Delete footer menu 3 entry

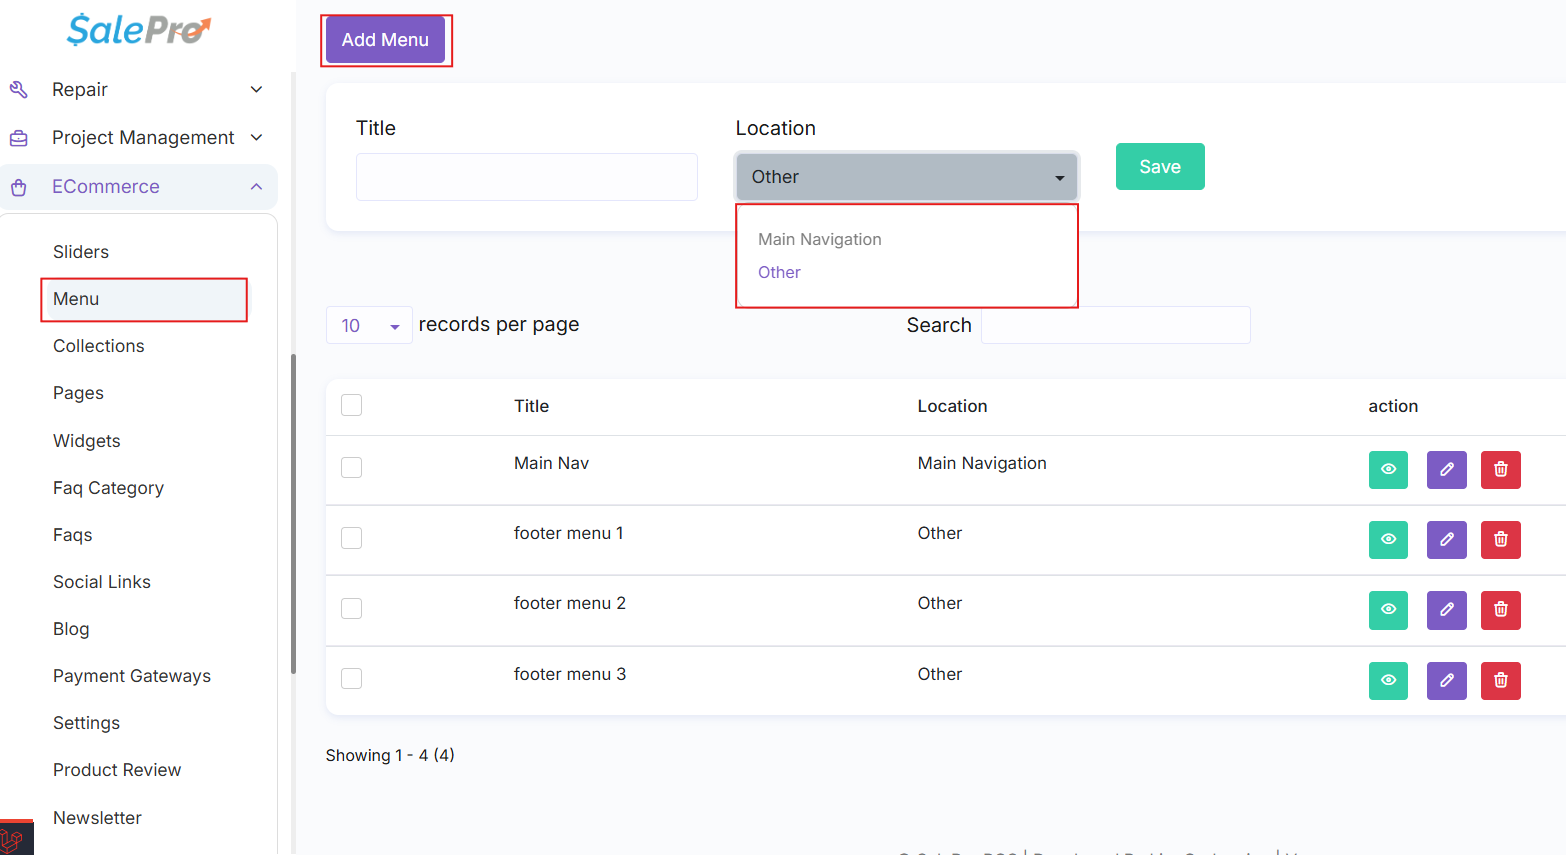tap(1501, 681)
